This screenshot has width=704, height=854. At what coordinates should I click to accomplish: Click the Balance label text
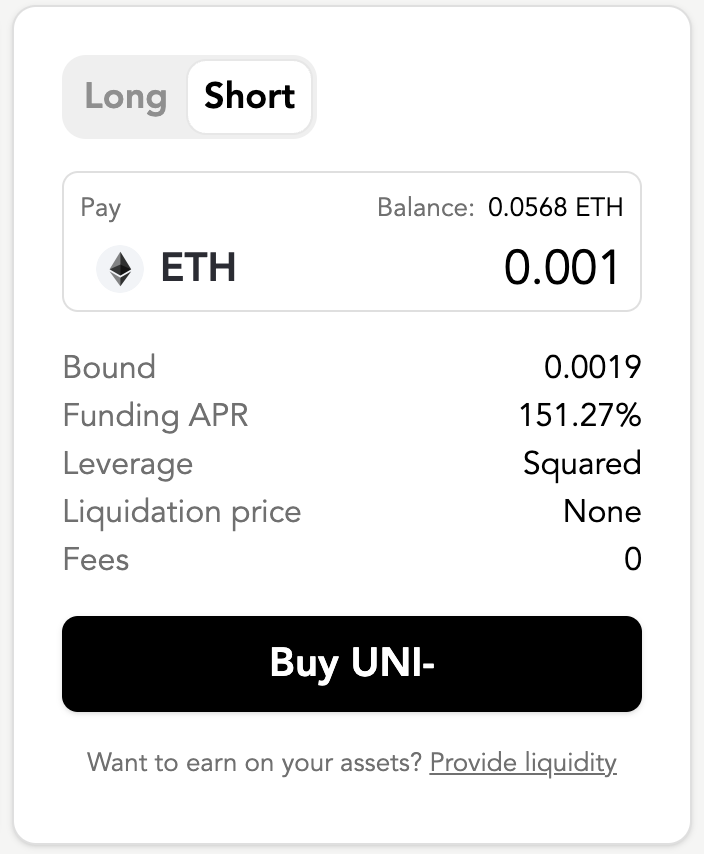[425, 208]
